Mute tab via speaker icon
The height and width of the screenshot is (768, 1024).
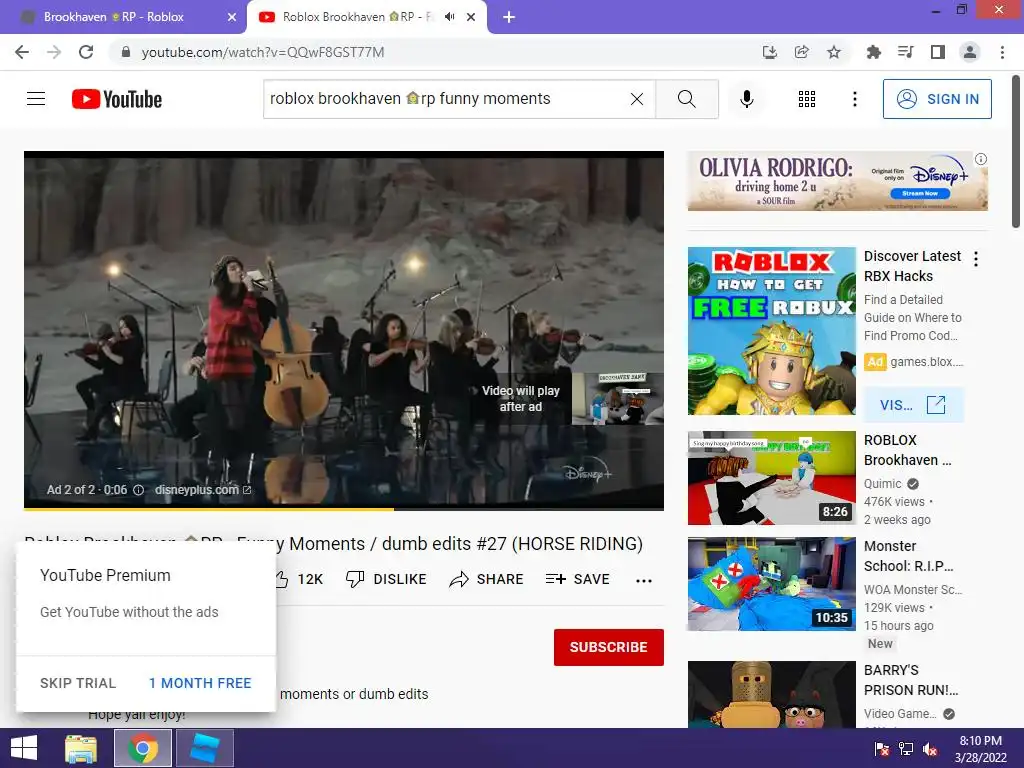[x=449, y=17]
